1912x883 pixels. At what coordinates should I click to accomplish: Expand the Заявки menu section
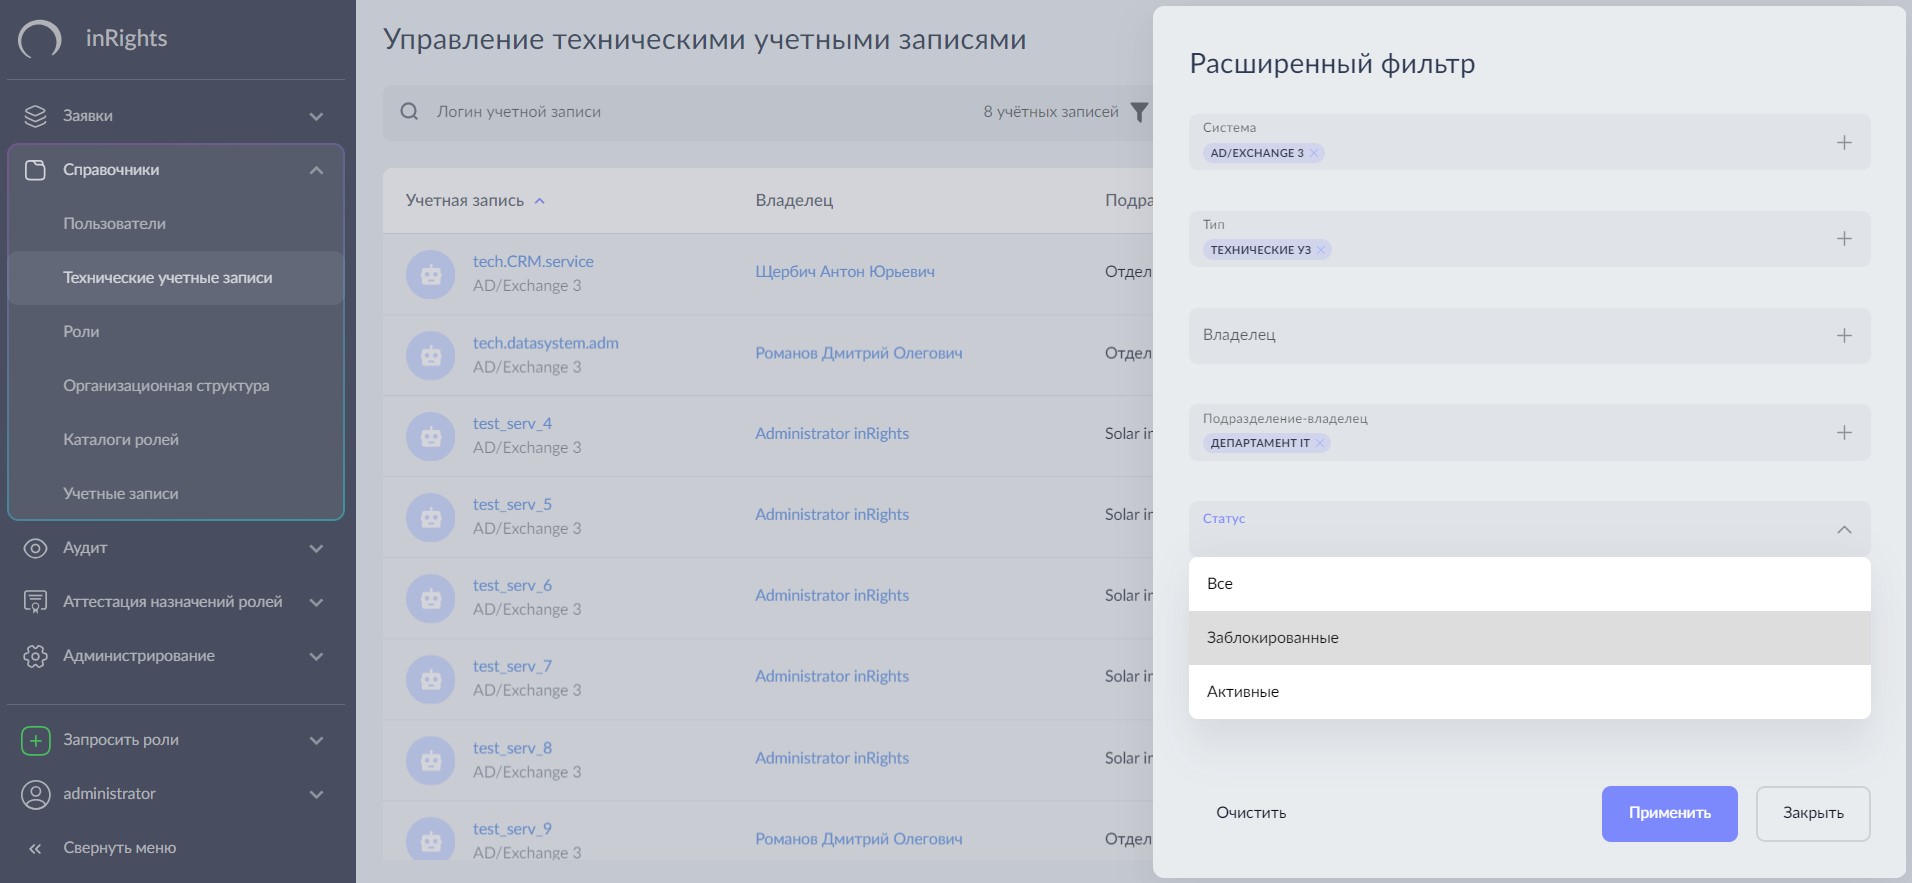(316, 116)
